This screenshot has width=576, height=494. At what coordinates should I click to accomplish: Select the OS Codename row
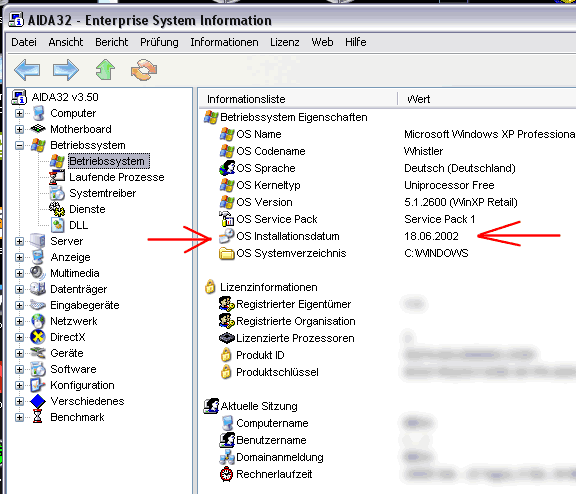point(271,151)
